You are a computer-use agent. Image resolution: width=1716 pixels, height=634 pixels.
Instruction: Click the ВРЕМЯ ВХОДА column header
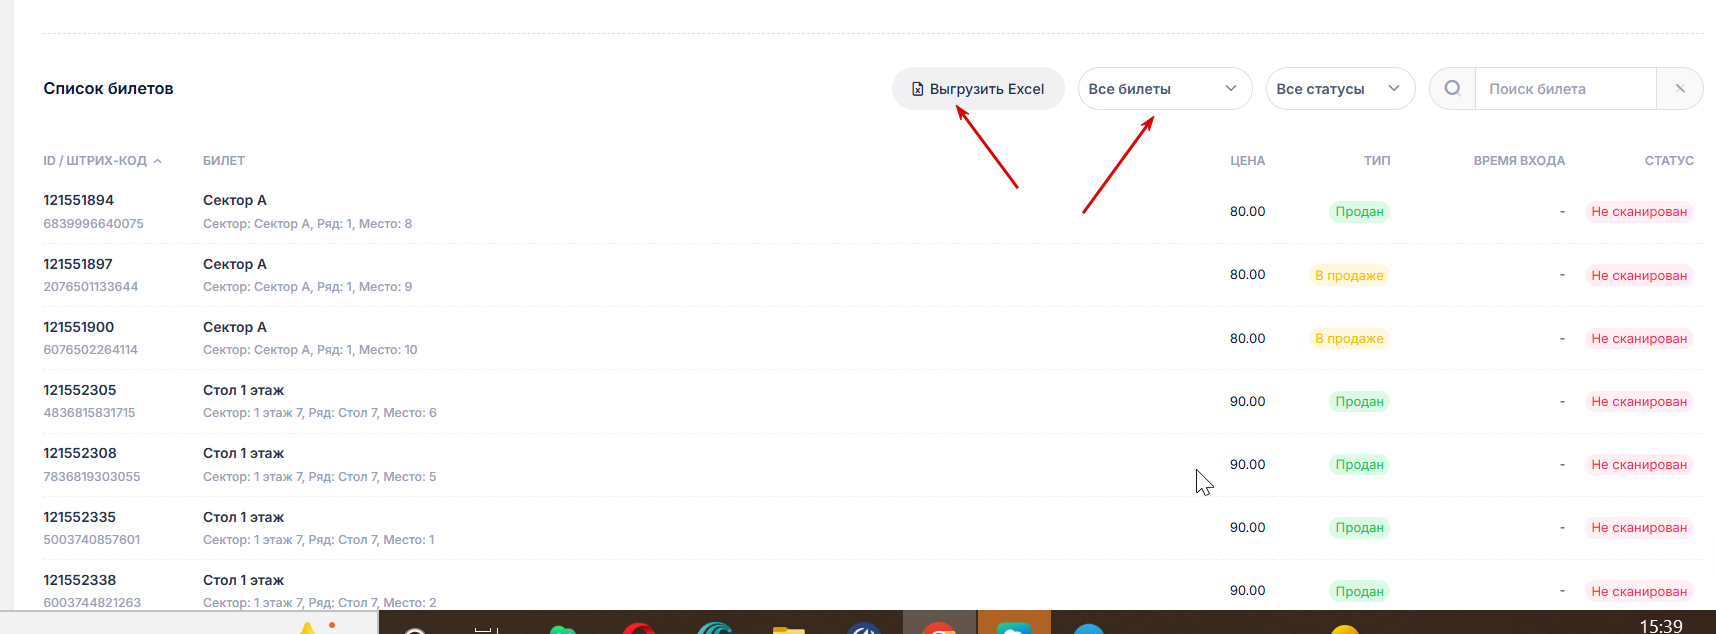[x=1519, y=161]
